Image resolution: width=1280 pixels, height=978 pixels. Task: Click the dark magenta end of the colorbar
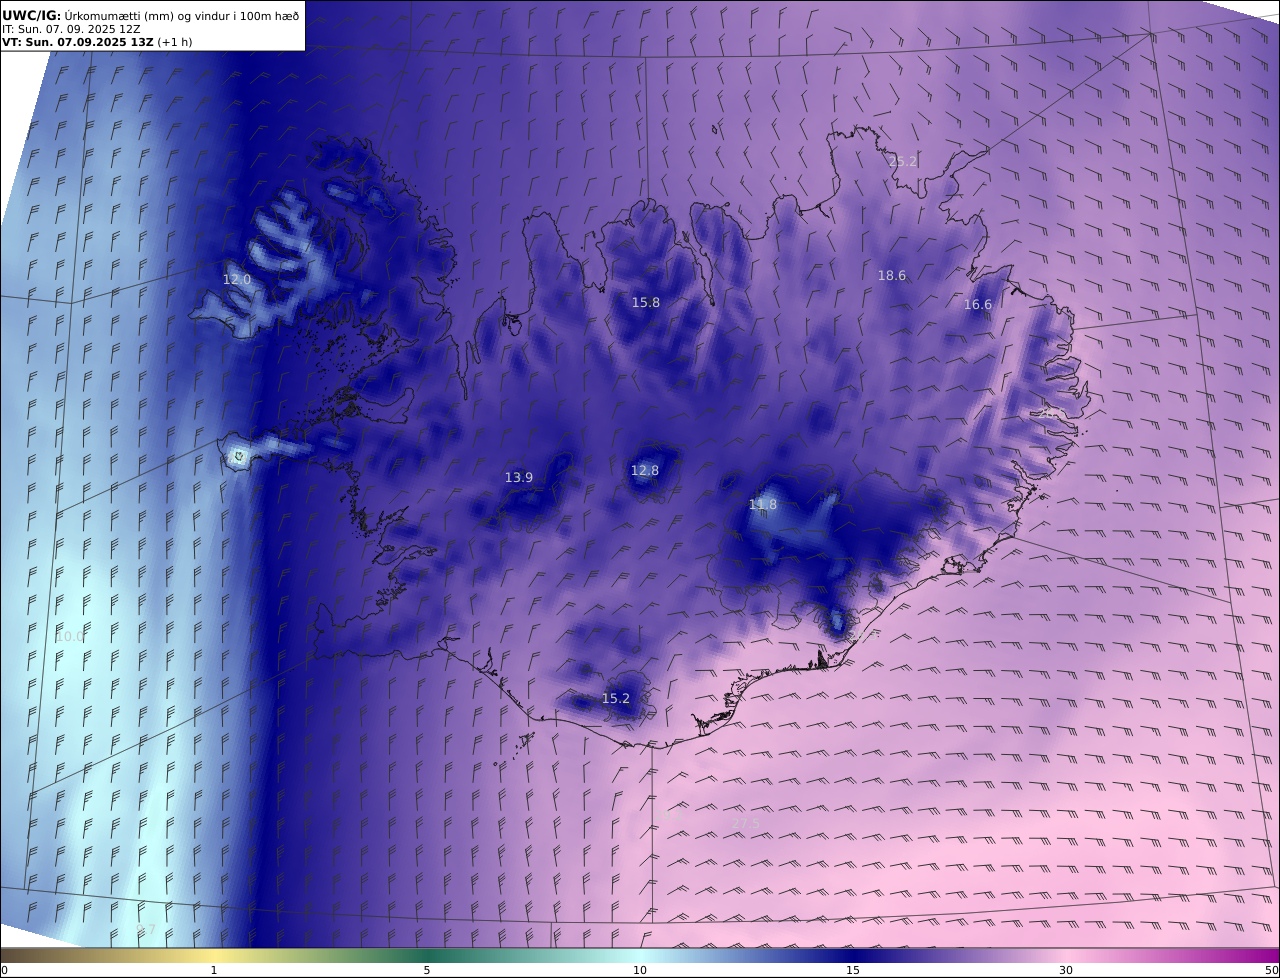(x=1262, y=955)
